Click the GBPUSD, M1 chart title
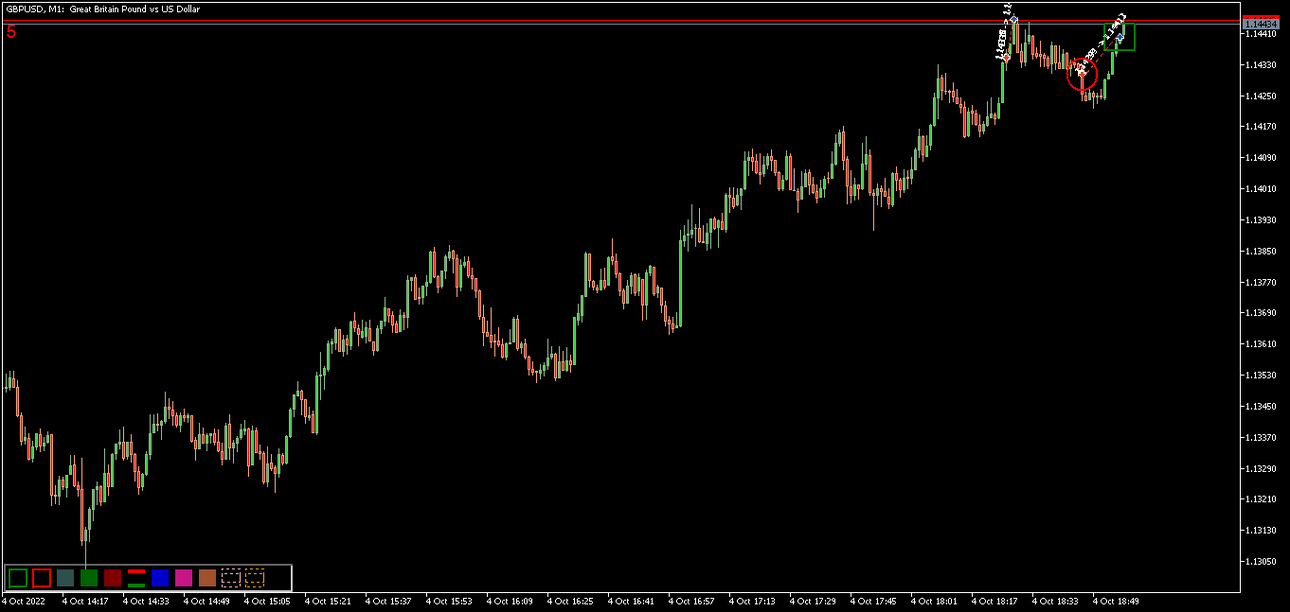The image size is (1290, 612). tap(103, 8)
